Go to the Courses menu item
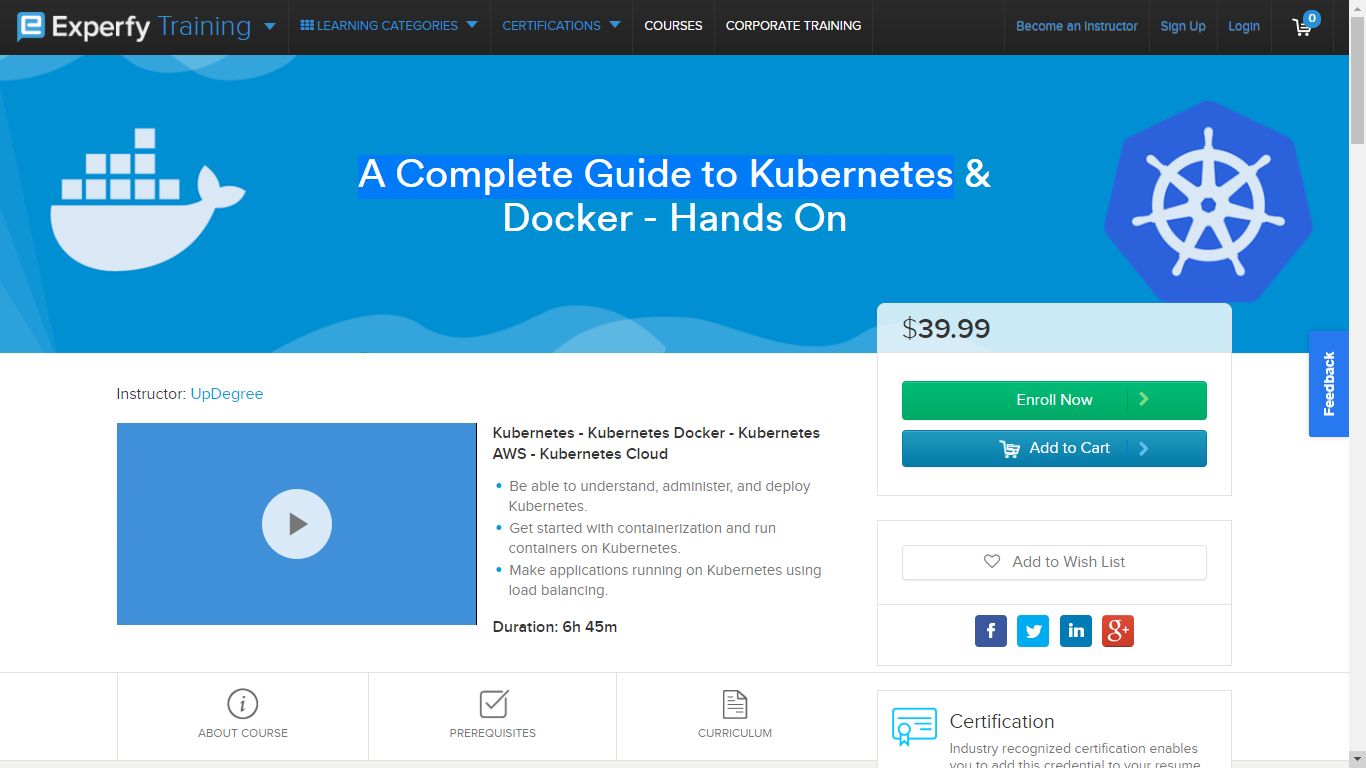This screenshot has height=768, width=1366. pyautogui.click(x=673, y=26)
